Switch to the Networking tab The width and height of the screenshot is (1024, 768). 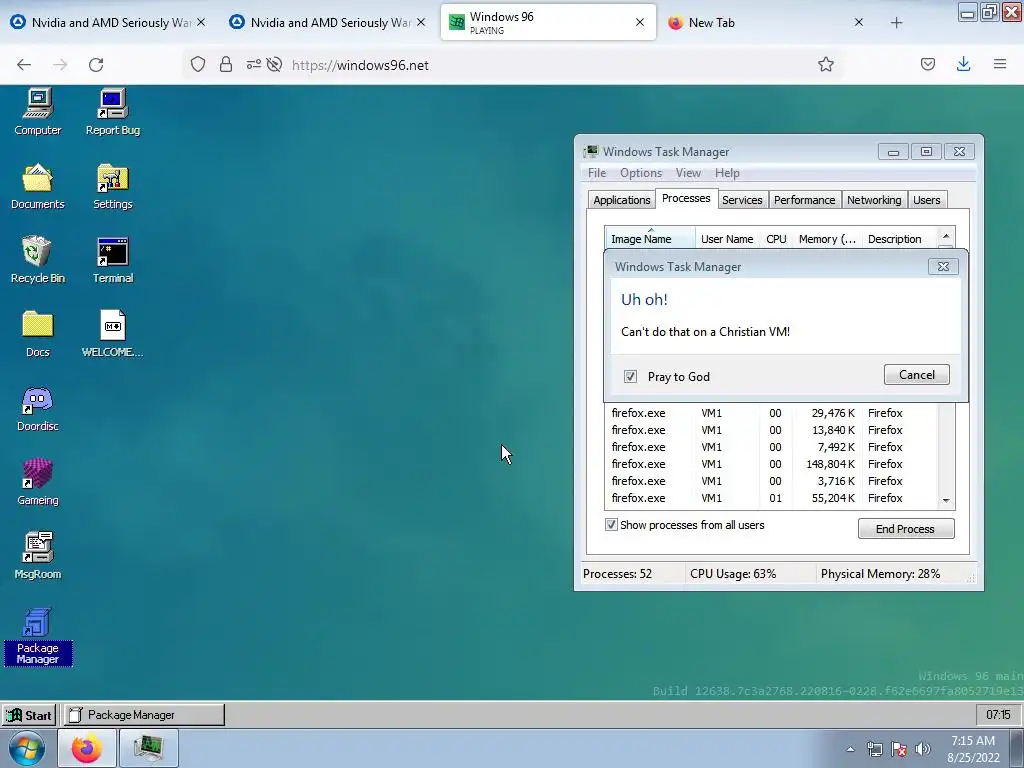point(874,200)
